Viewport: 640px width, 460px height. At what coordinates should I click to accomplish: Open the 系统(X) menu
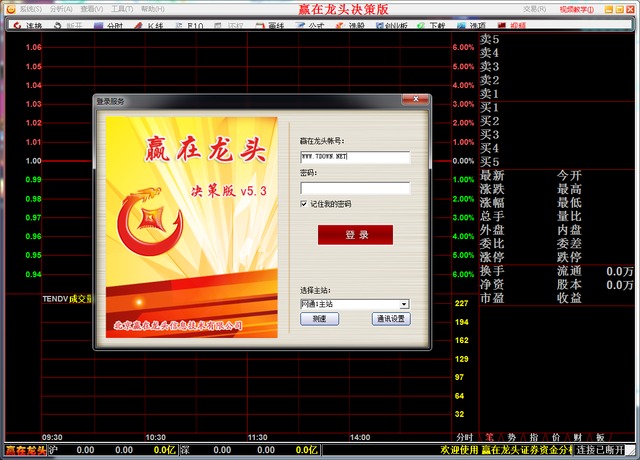[30, 8]
